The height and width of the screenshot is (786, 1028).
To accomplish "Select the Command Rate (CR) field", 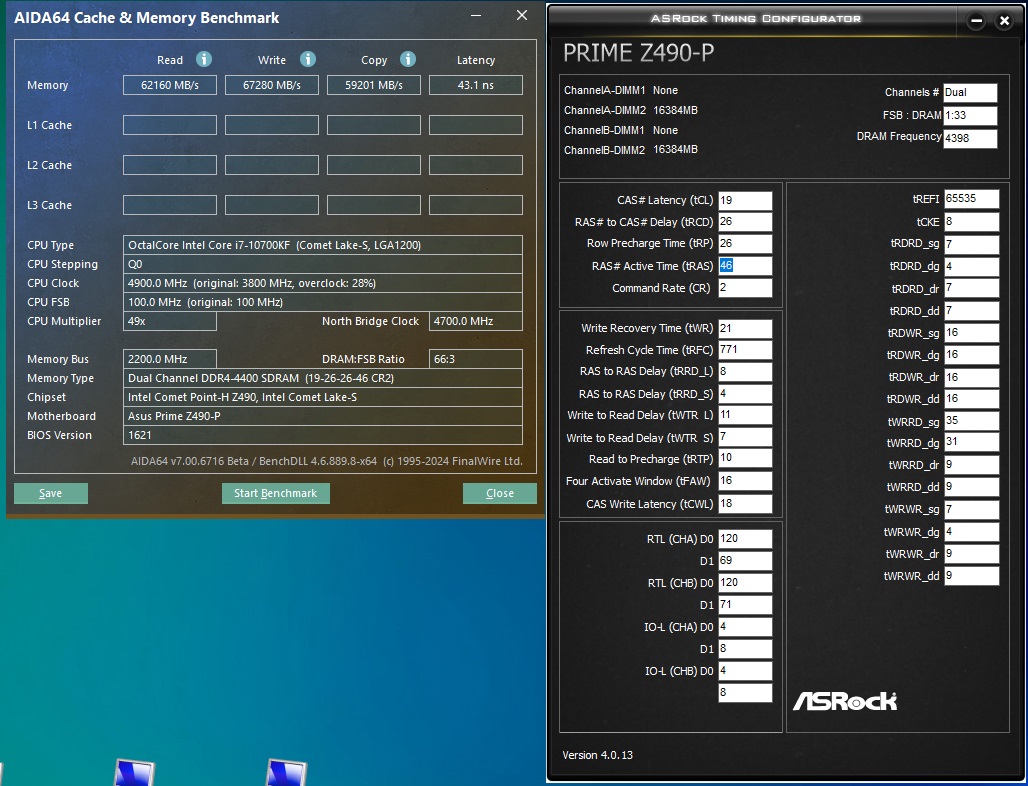I will point(745,288).
